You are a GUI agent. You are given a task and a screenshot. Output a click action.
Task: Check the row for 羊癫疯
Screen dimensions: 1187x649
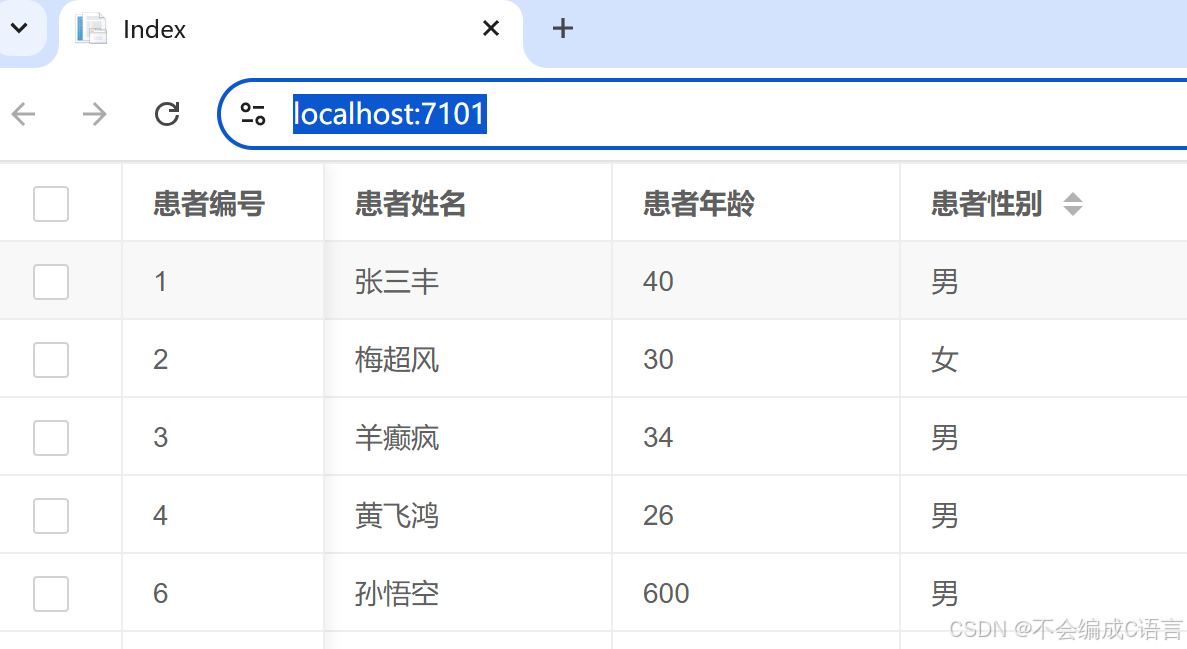(x=51, y=438)
